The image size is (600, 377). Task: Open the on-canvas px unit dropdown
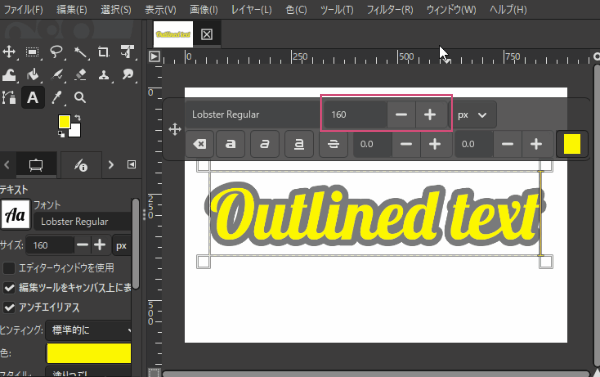(x=472, y=115)
